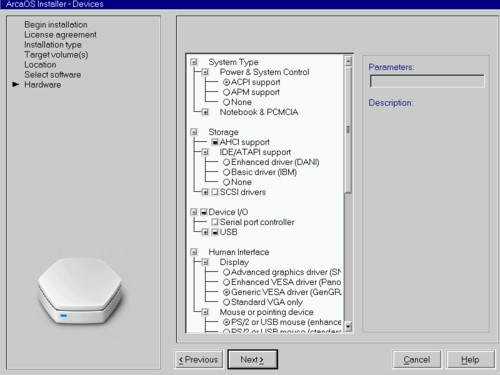Collapse Power & System Control node
The image size is (500, 375).
205,72
